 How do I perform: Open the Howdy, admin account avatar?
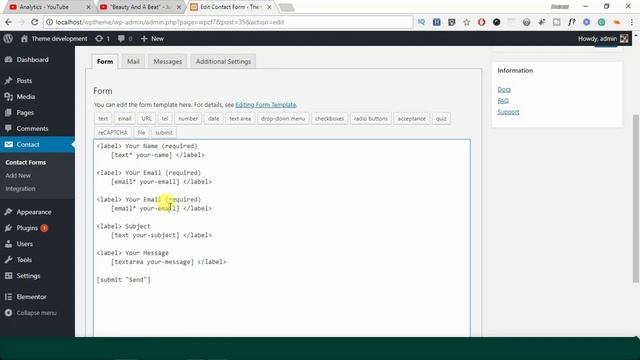(624, 39)
